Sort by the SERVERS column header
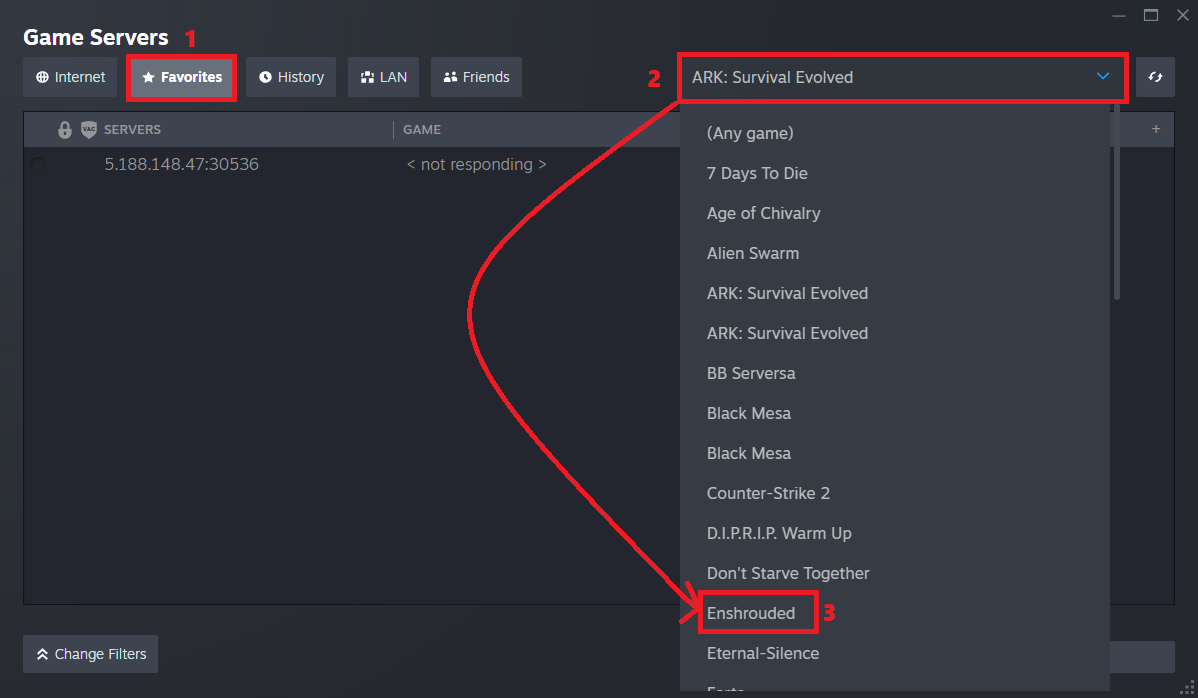 [132, 130]
